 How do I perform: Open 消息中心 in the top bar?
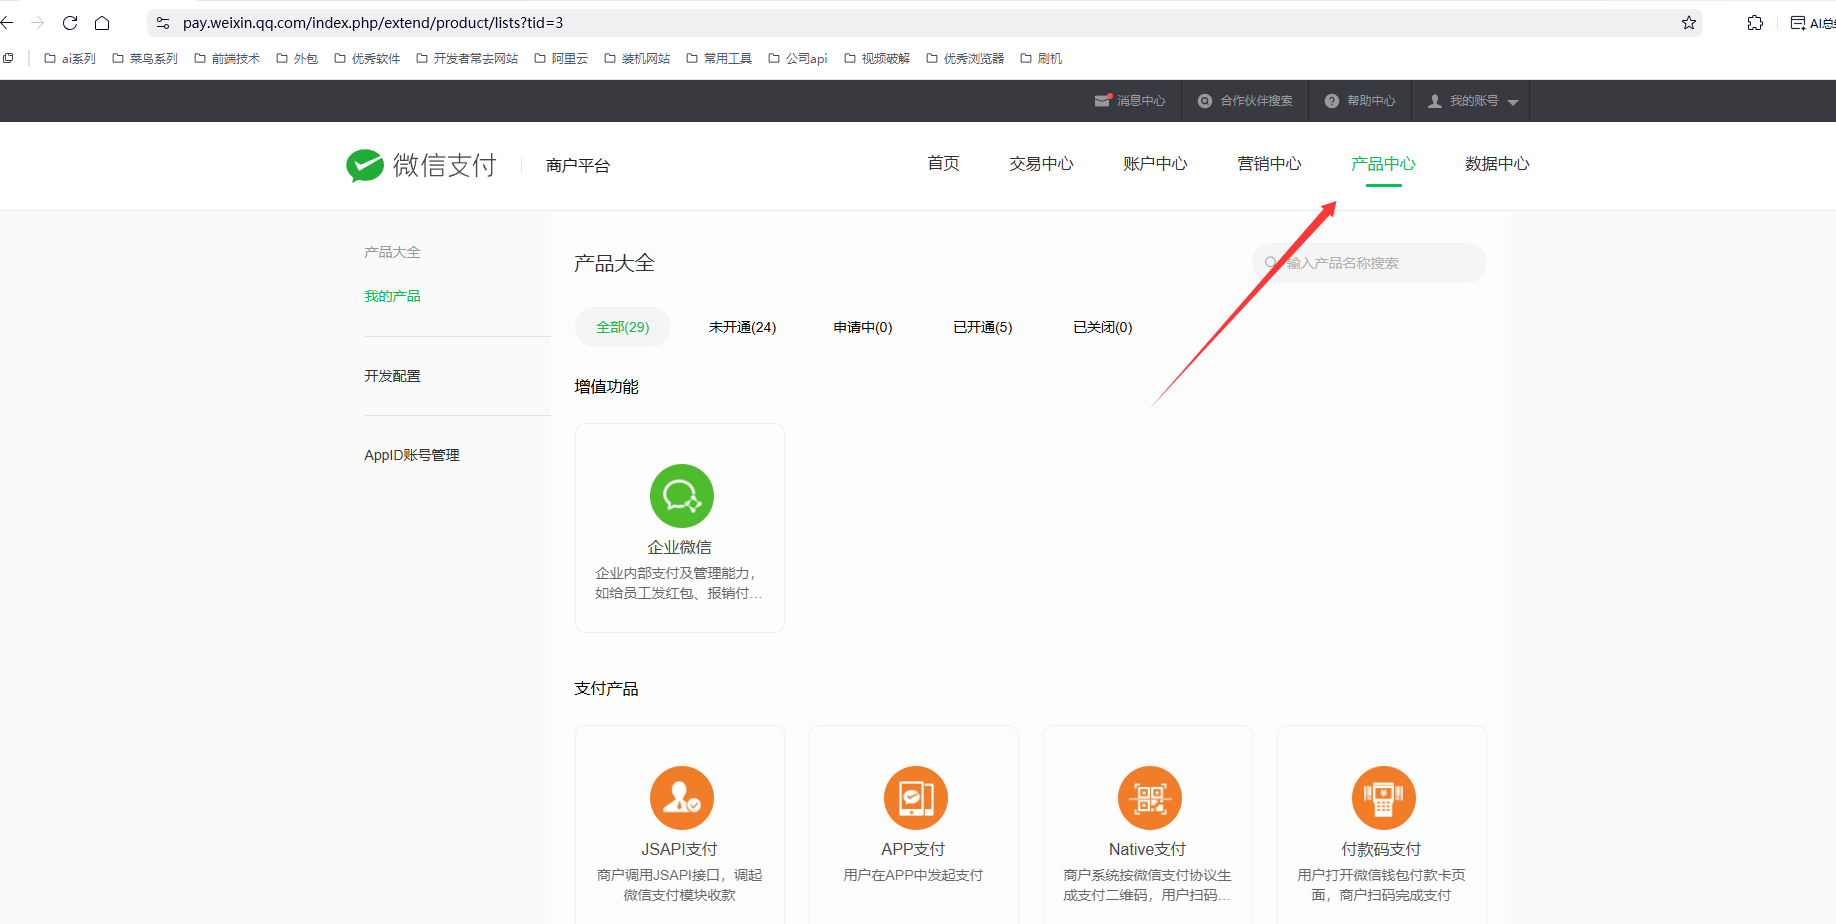pos(1130,101)
